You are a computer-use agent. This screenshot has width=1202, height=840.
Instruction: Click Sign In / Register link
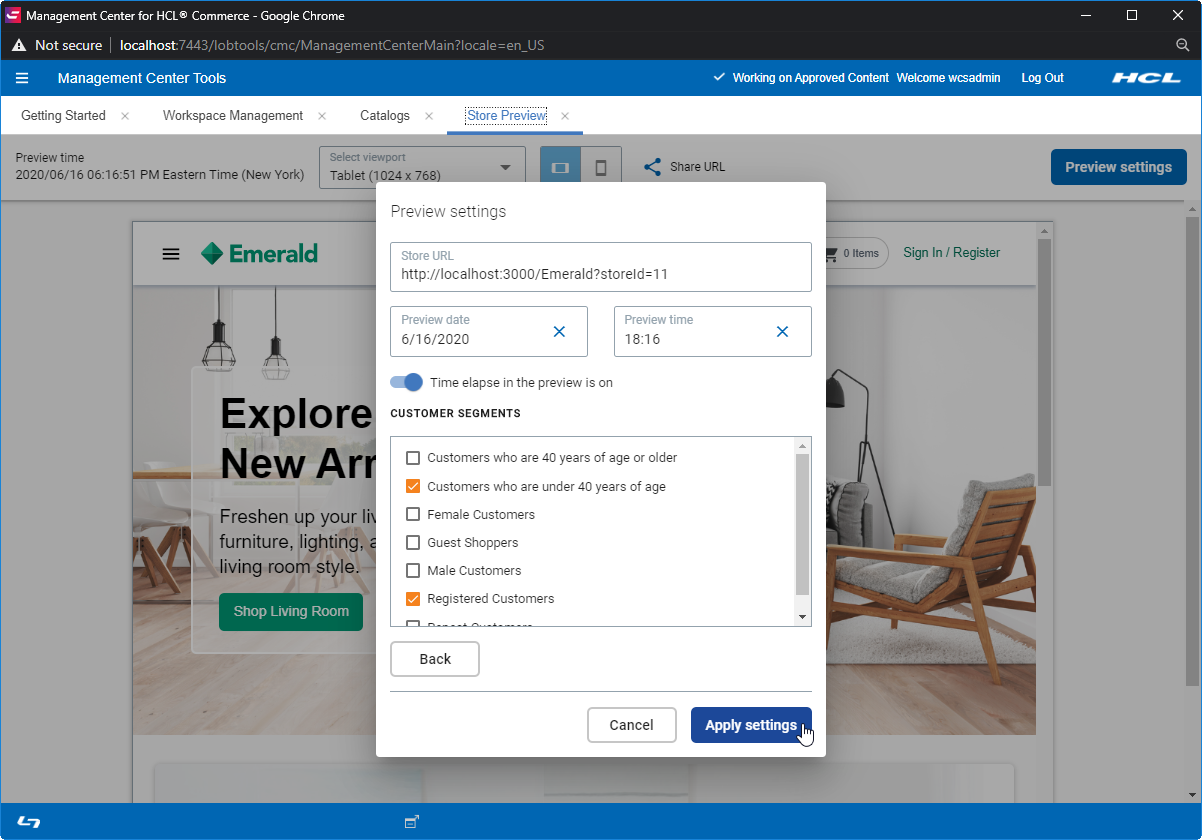(951, 253)
